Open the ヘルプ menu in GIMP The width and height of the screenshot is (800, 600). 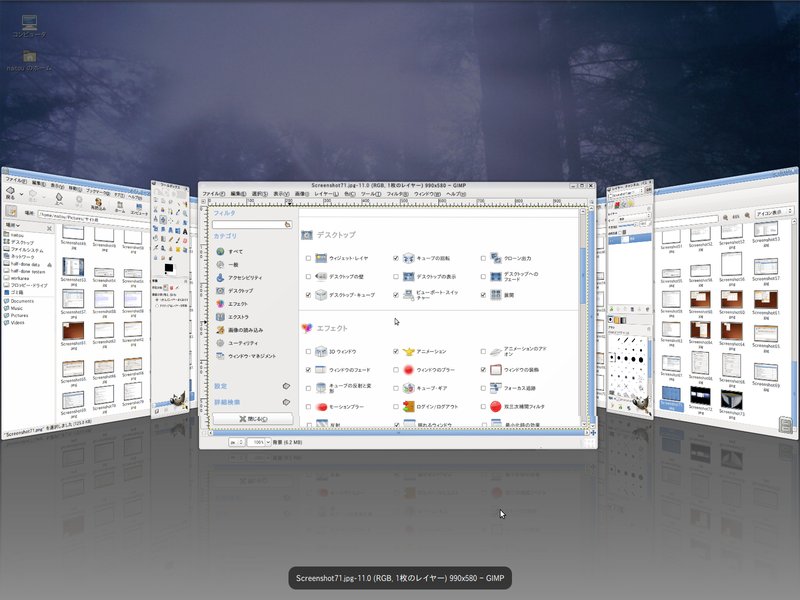pyautogui.click(x=456, y=194)
